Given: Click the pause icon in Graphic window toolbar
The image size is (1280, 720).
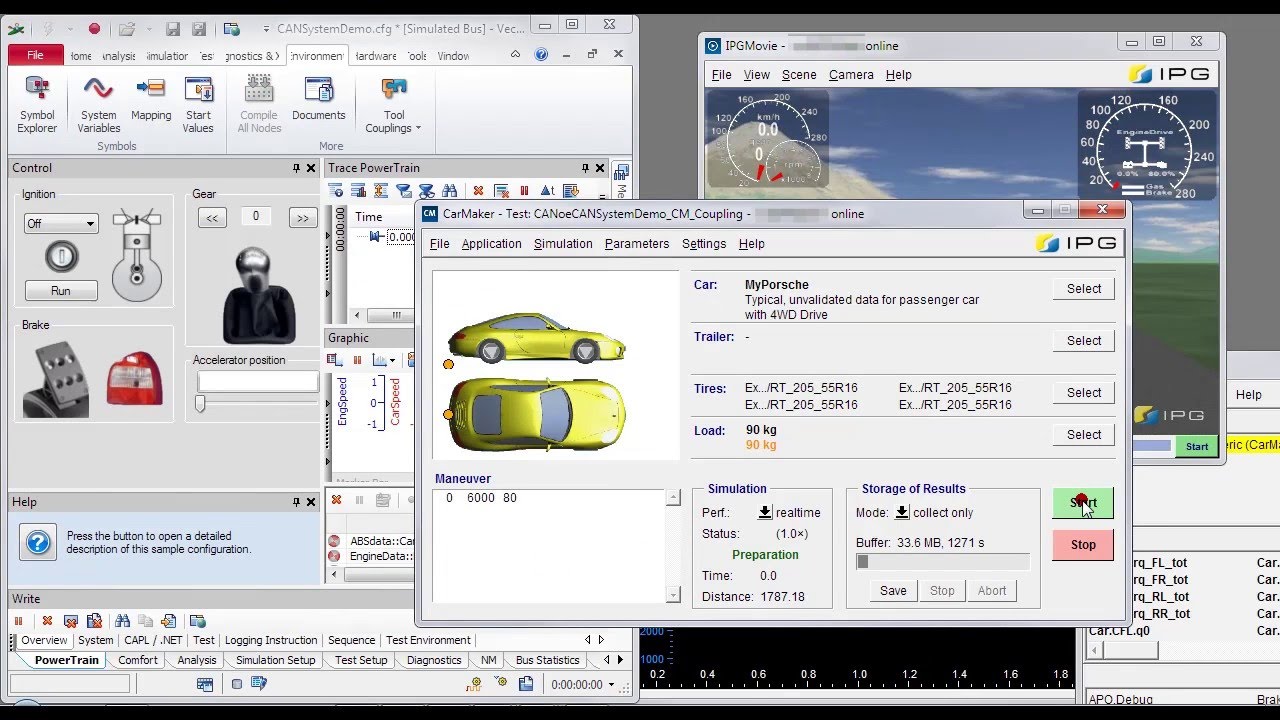Looking at the screenshot, I should point(358,360).
